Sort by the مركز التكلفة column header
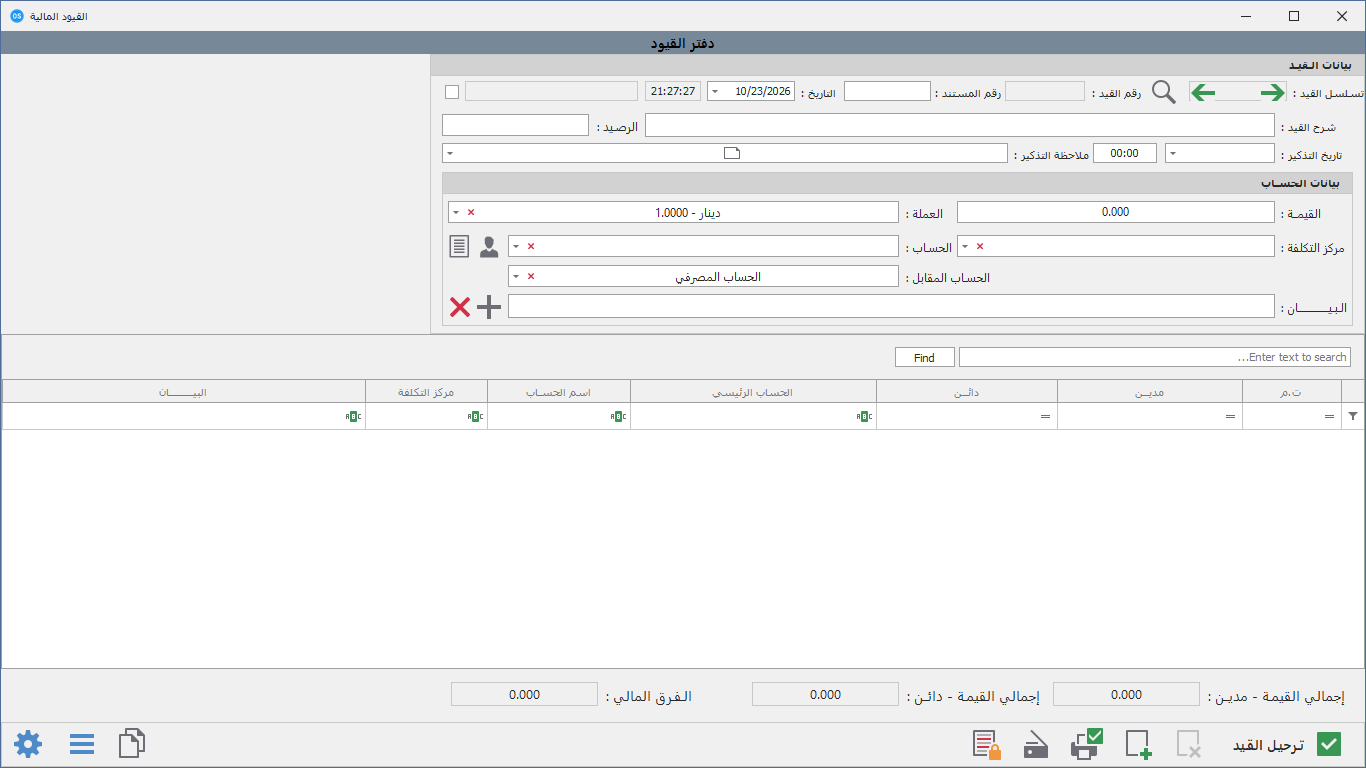This screenshot has height=768, width=1366. pos(427,392)
